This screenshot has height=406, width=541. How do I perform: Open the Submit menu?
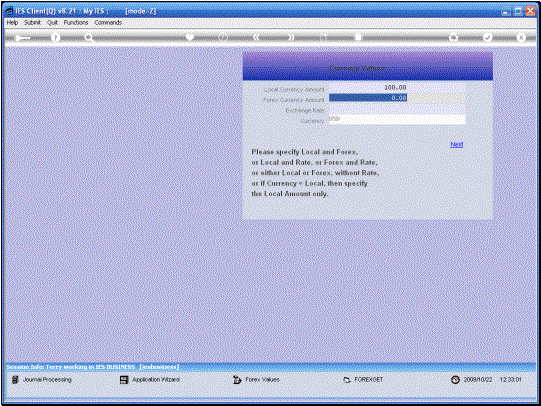[32, 22]
